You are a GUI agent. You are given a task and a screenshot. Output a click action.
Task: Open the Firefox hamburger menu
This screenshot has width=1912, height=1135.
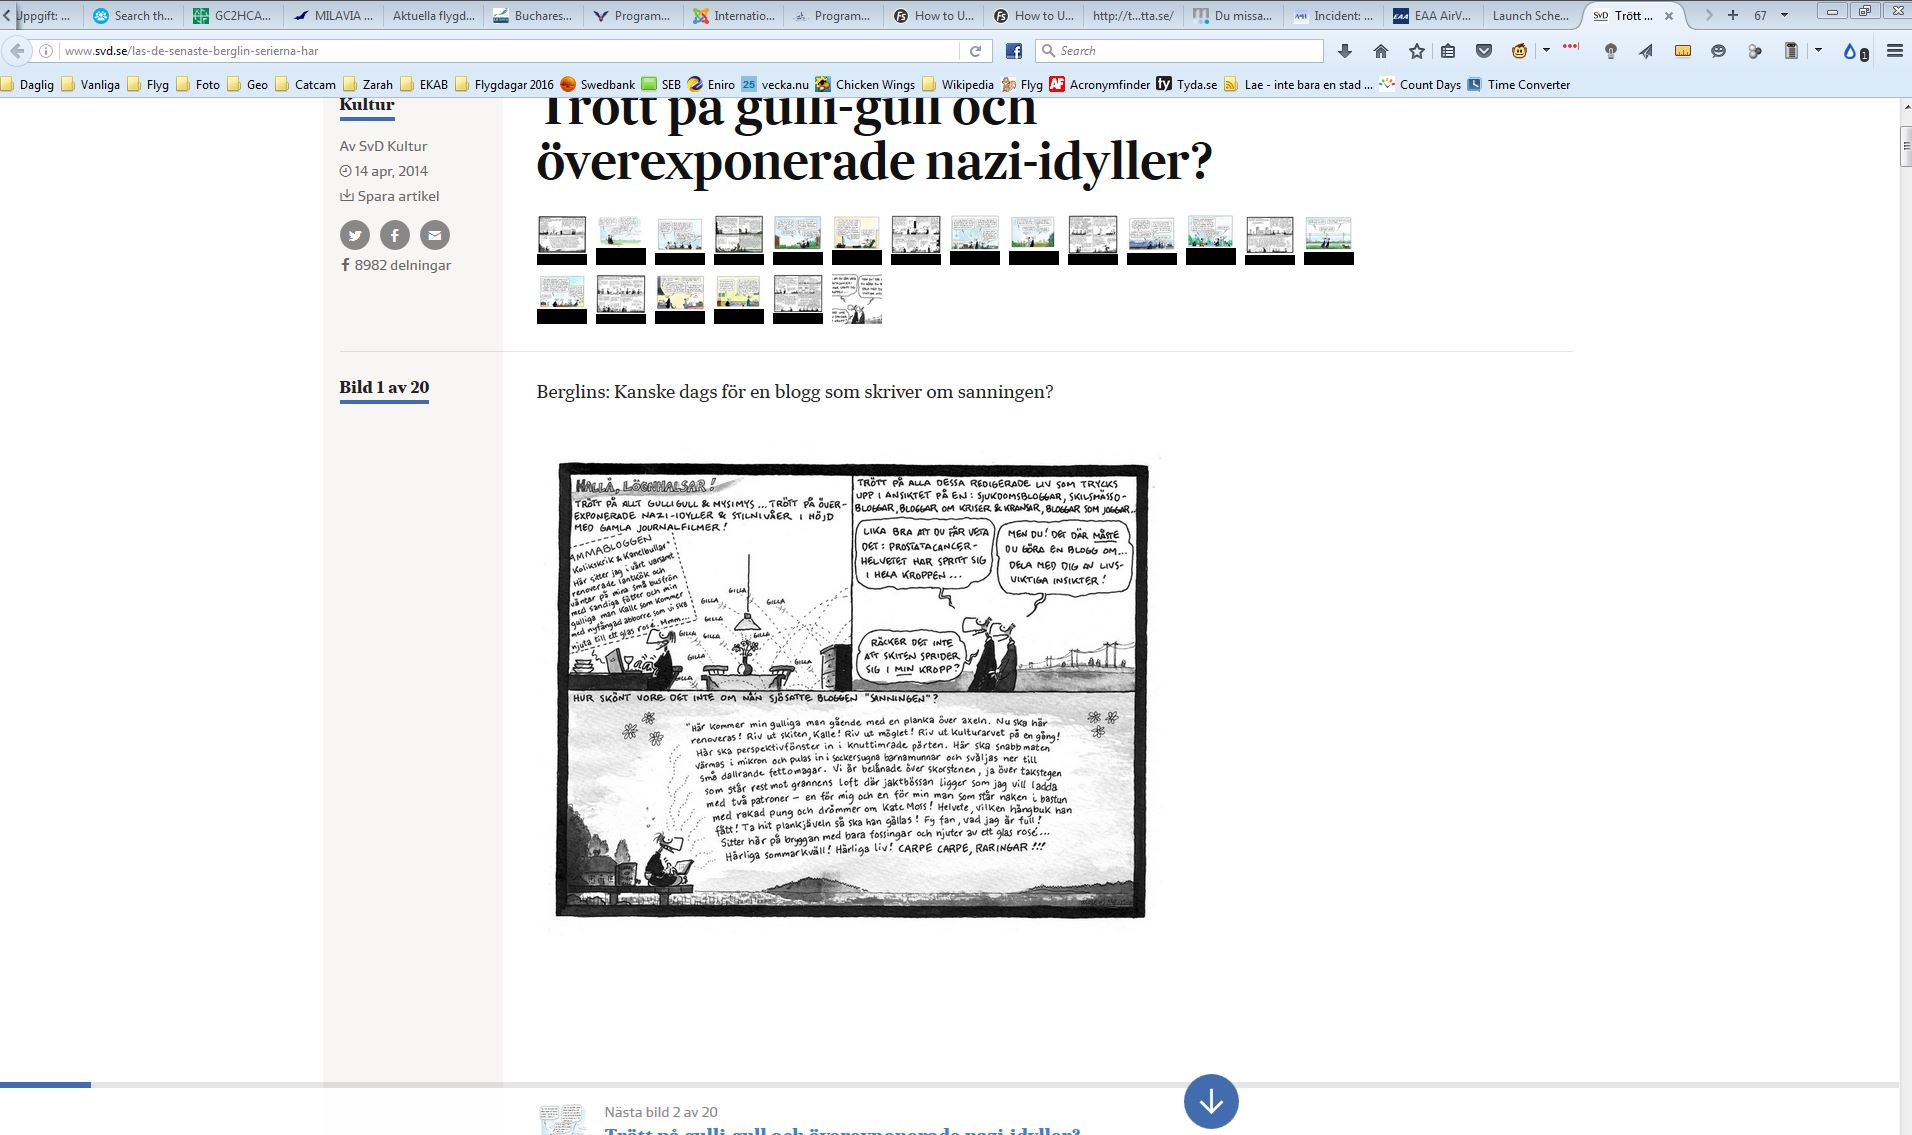1894,51
